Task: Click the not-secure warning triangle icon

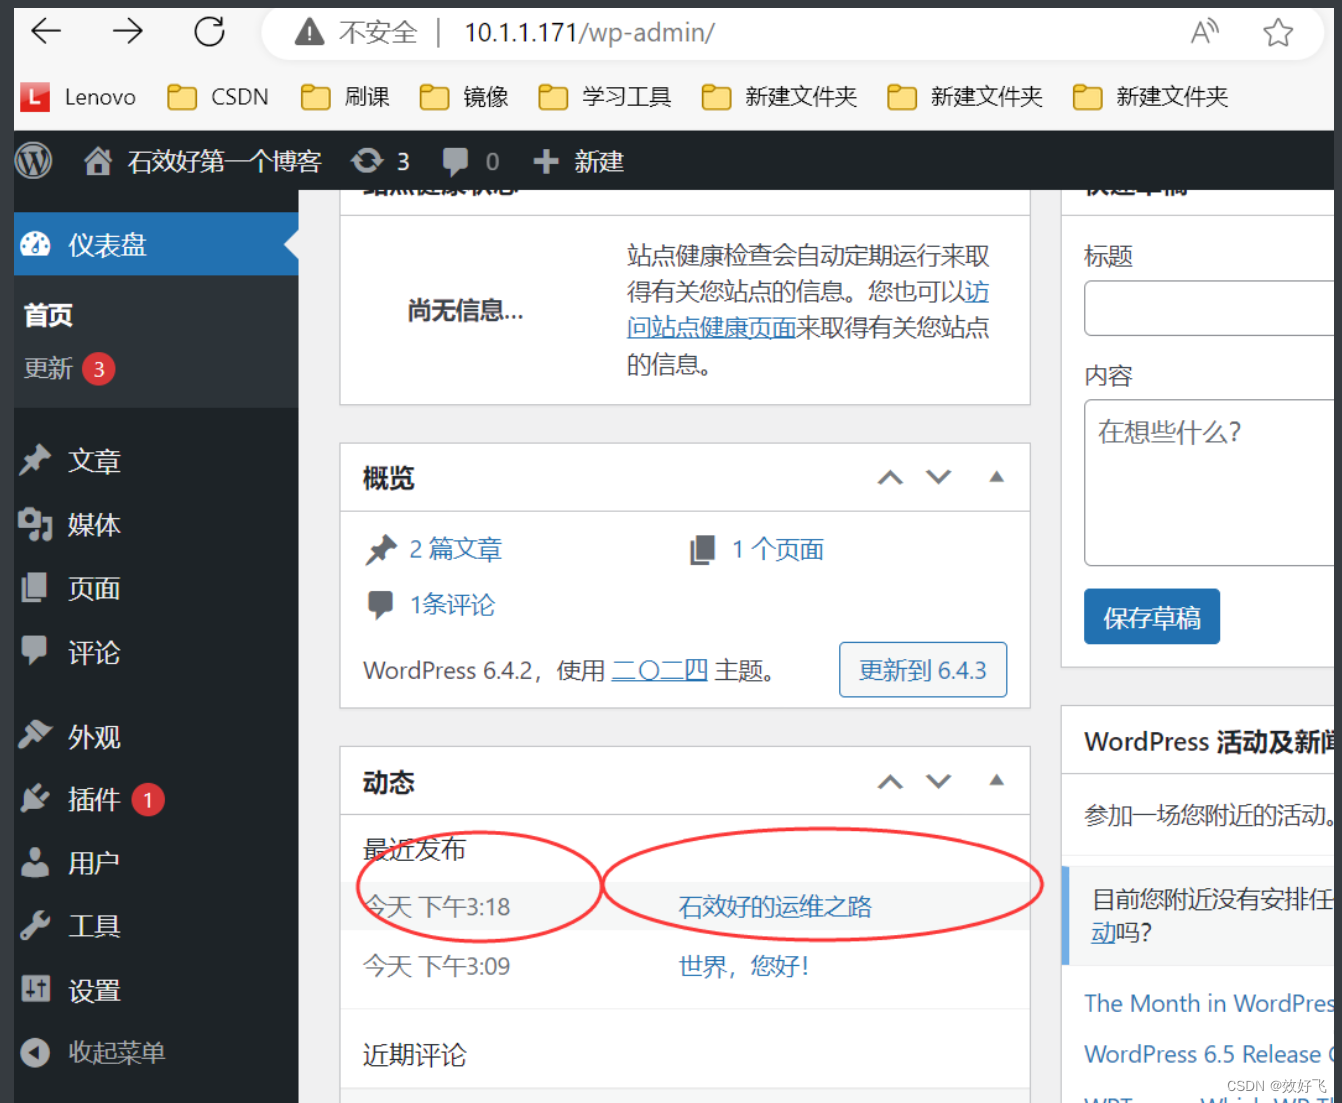Action: point(310,33)
